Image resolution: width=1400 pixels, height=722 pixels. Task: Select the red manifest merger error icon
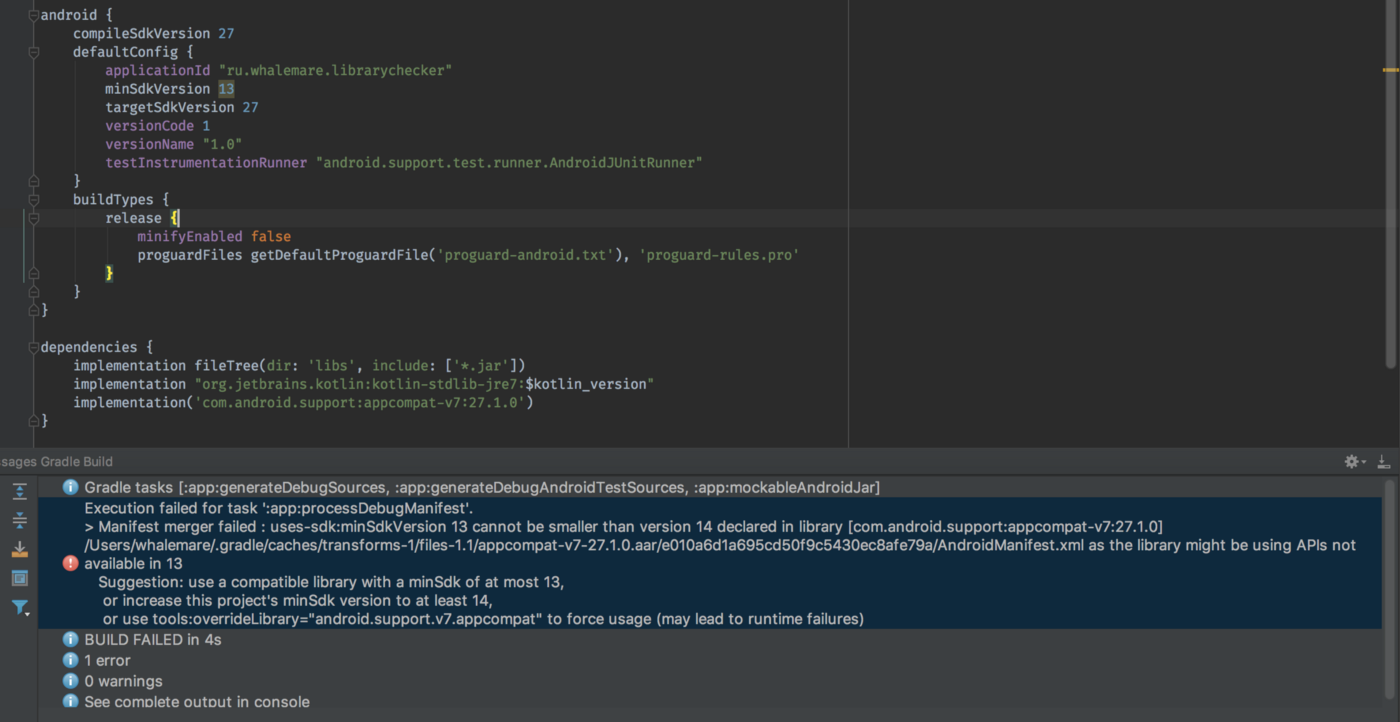[x=70, y=563]
